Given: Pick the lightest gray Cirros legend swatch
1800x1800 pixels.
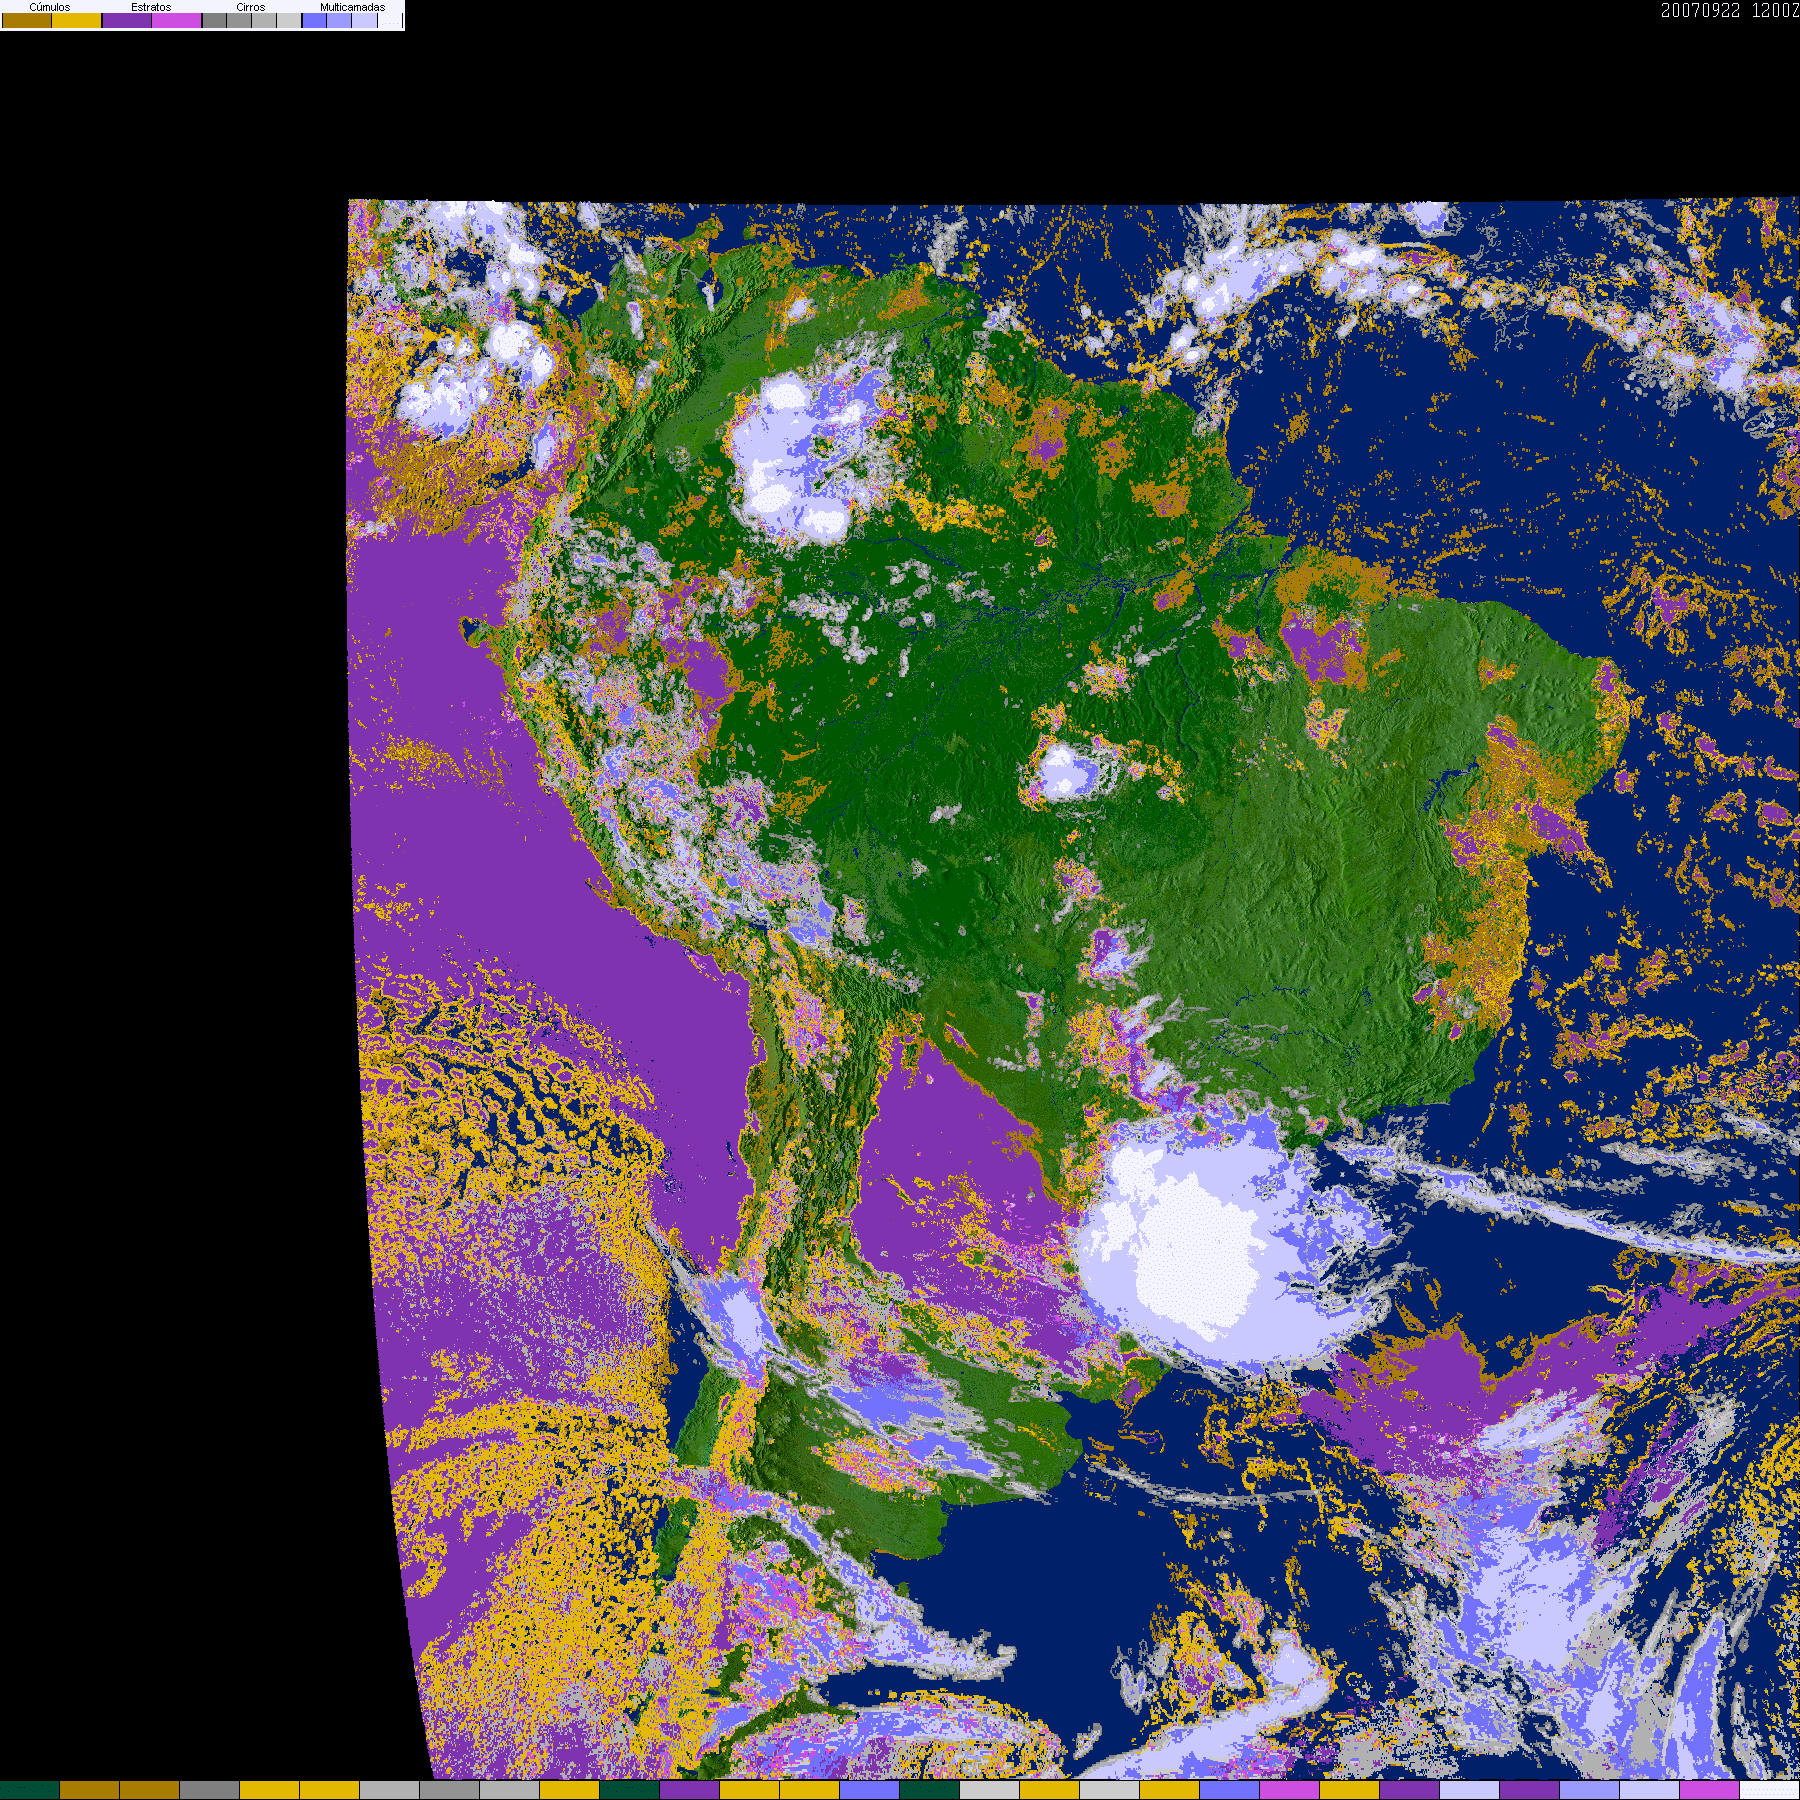Looking at the screenshot, I should 289,20.
